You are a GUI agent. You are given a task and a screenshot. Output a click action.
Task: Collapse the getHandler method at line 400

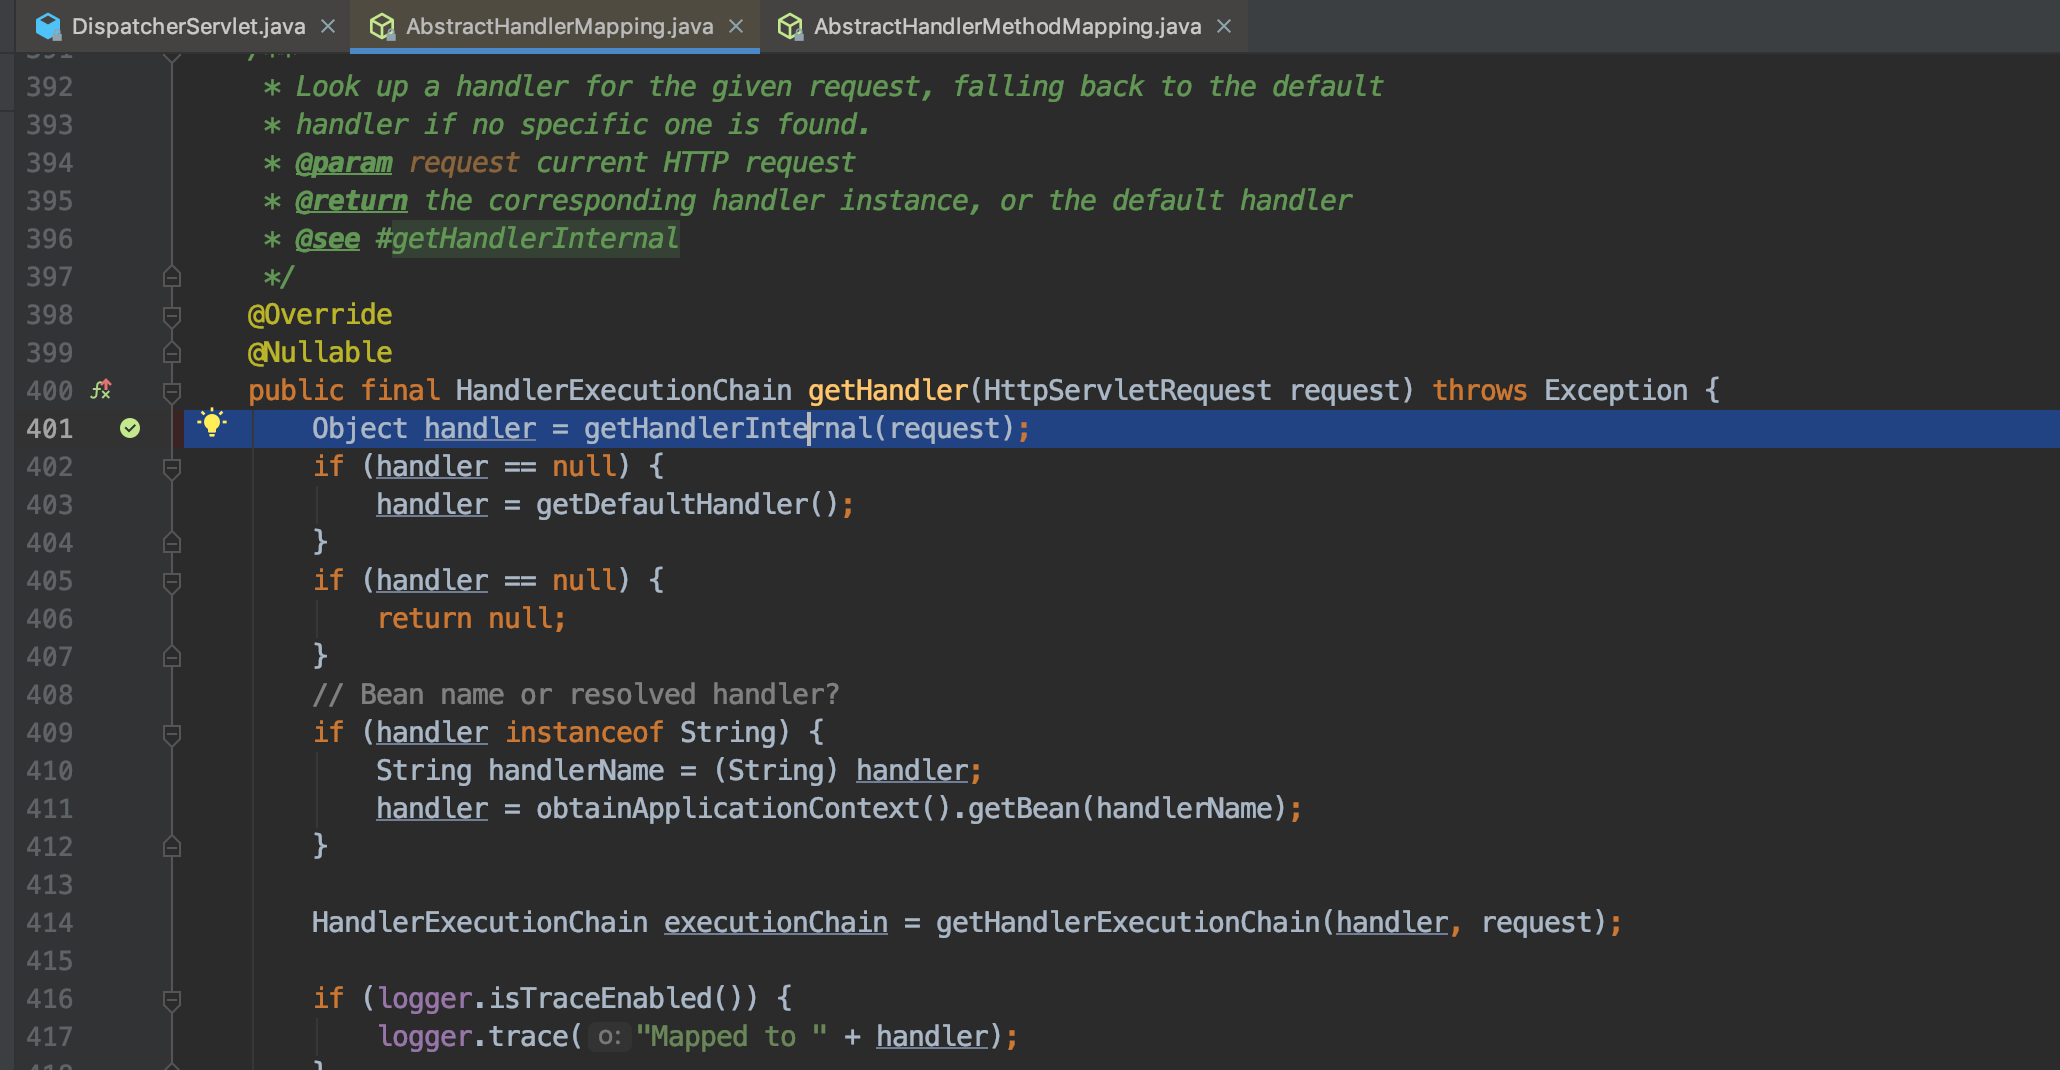click(x=172, y=391)
